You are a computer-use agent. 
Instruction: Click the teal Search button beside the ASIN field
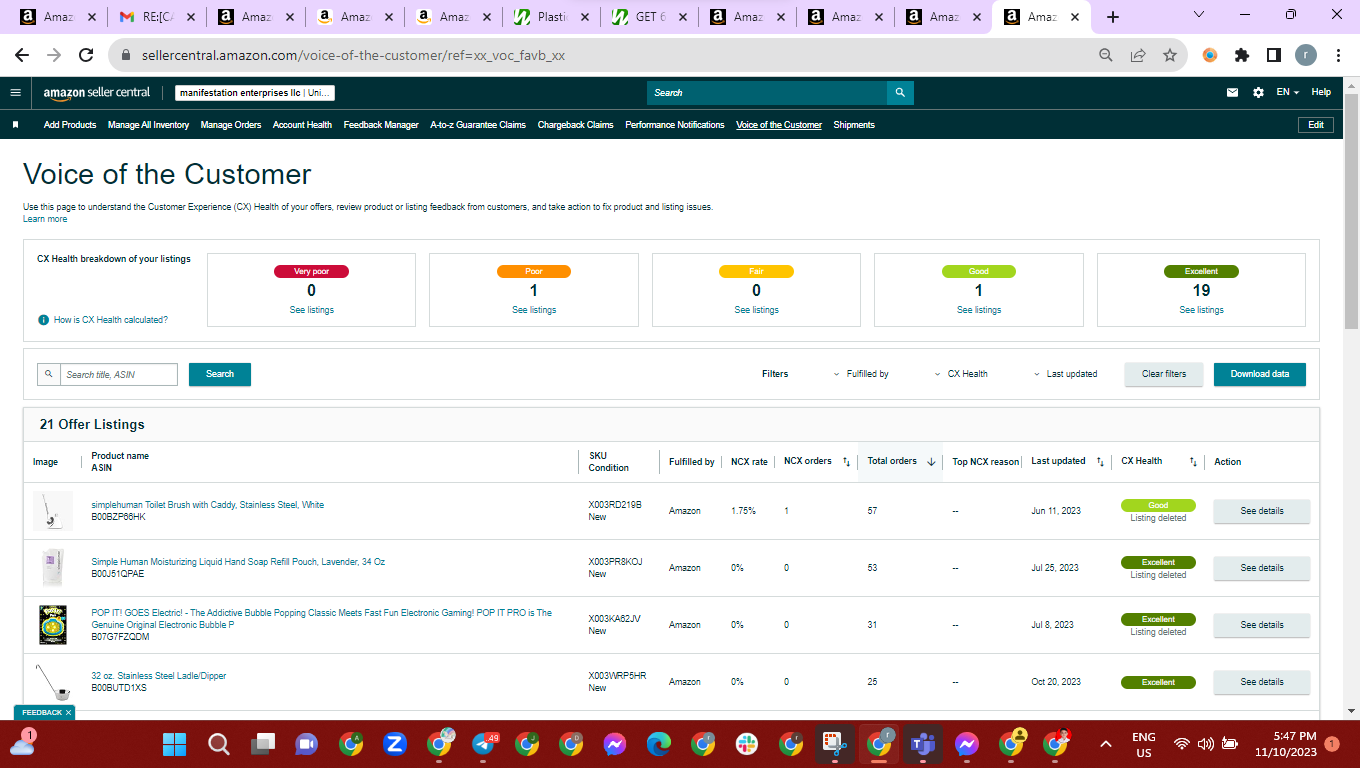coord(220,374)
